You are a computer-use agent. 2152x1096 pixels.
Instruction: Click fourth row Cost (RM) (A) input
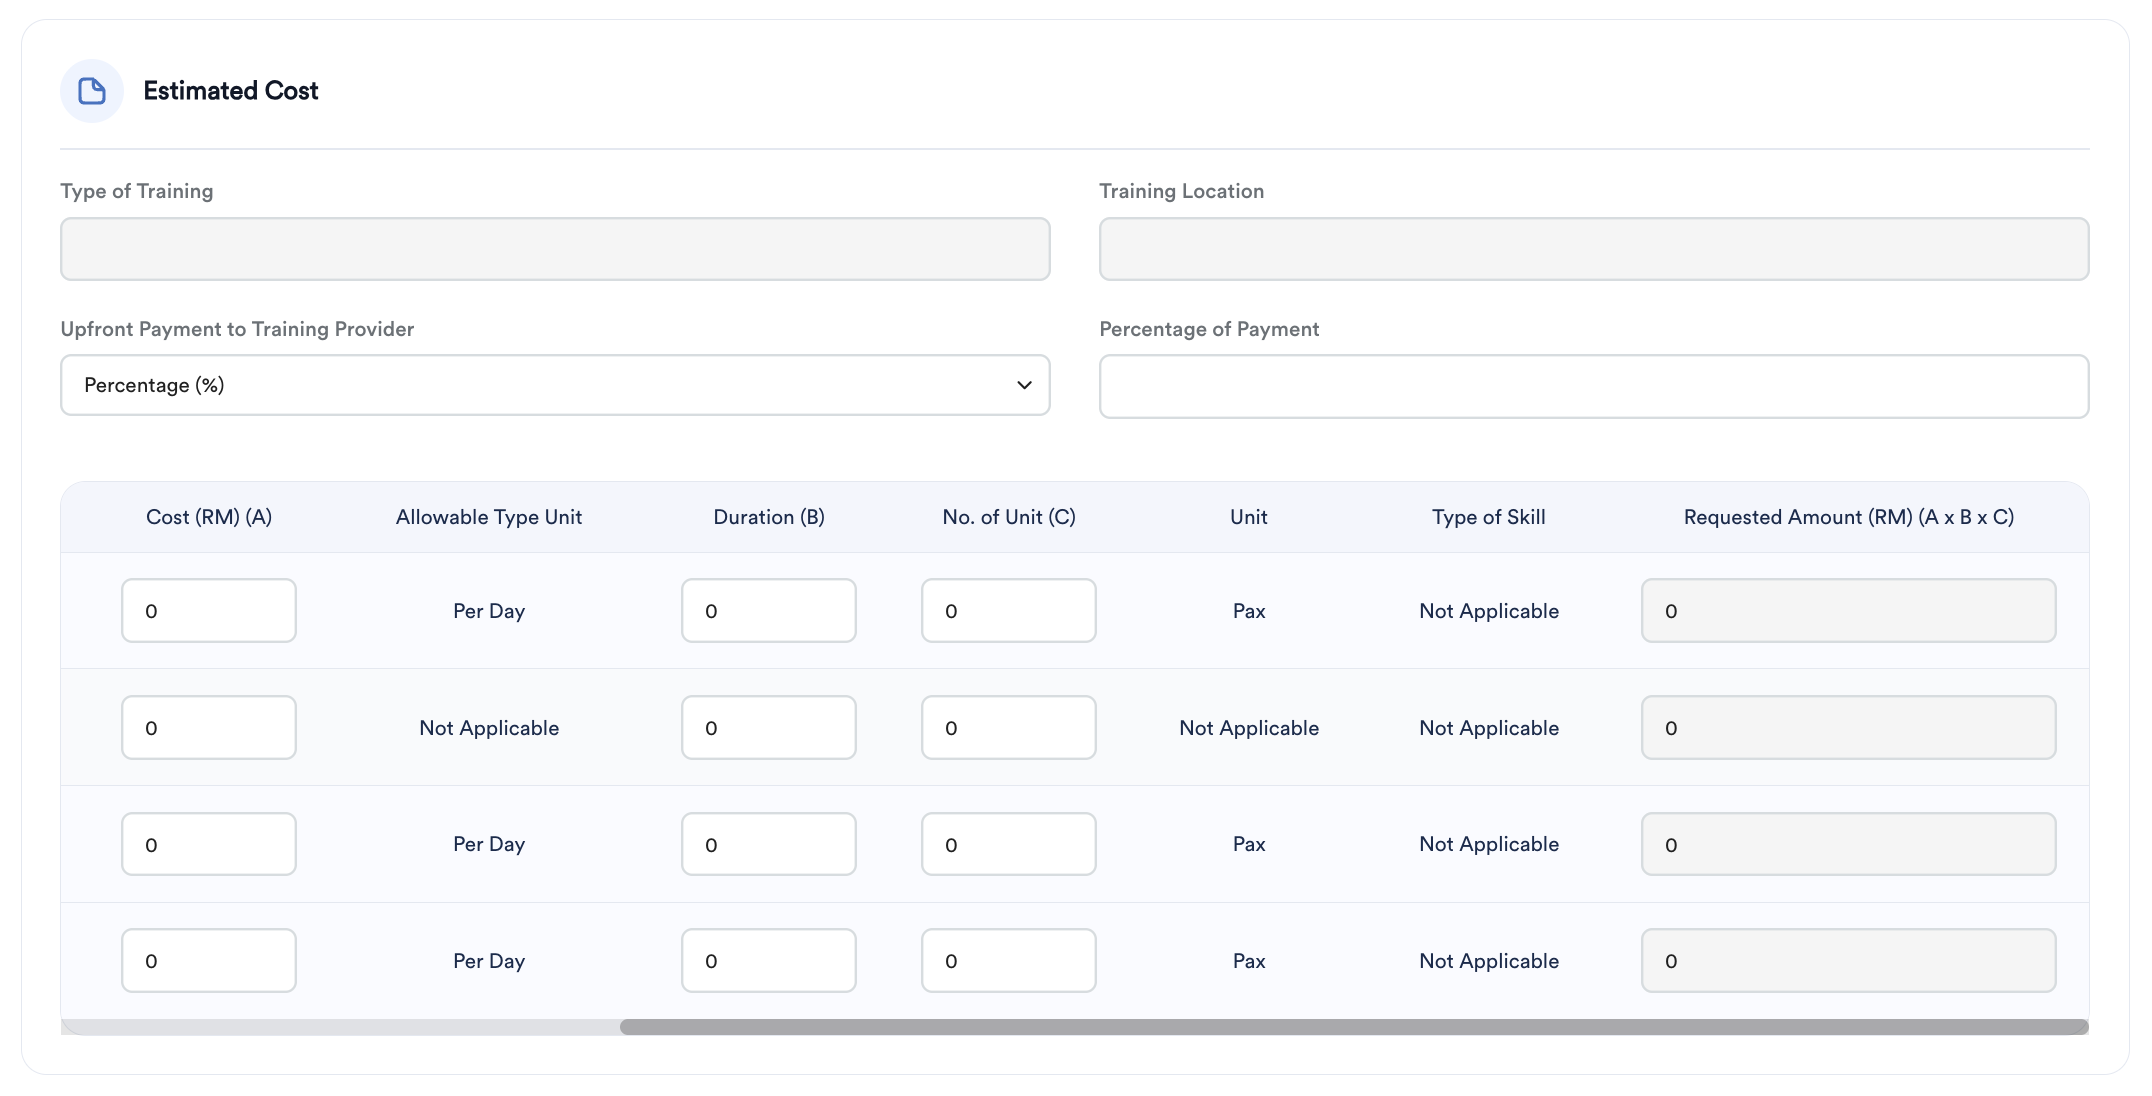coord(208,961)
